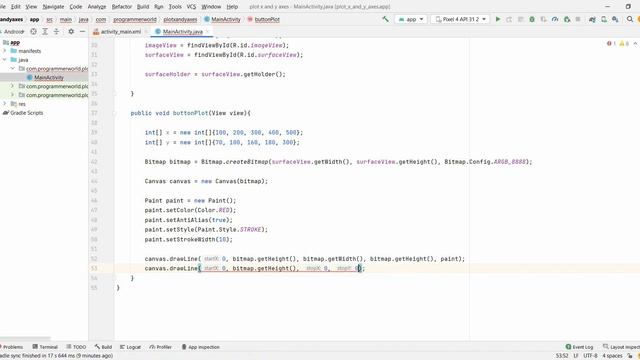The image size is (640, 360).
Task: Open the Device Manager toolbar icon
Action: [604, 19]
